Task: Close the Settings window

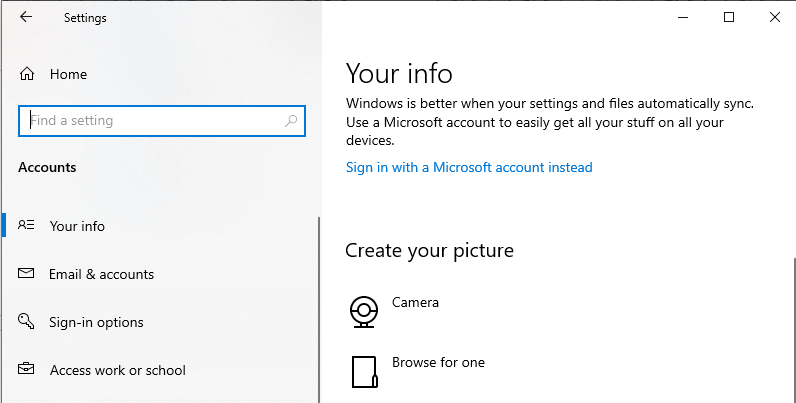Action: [x=774, y=17]
